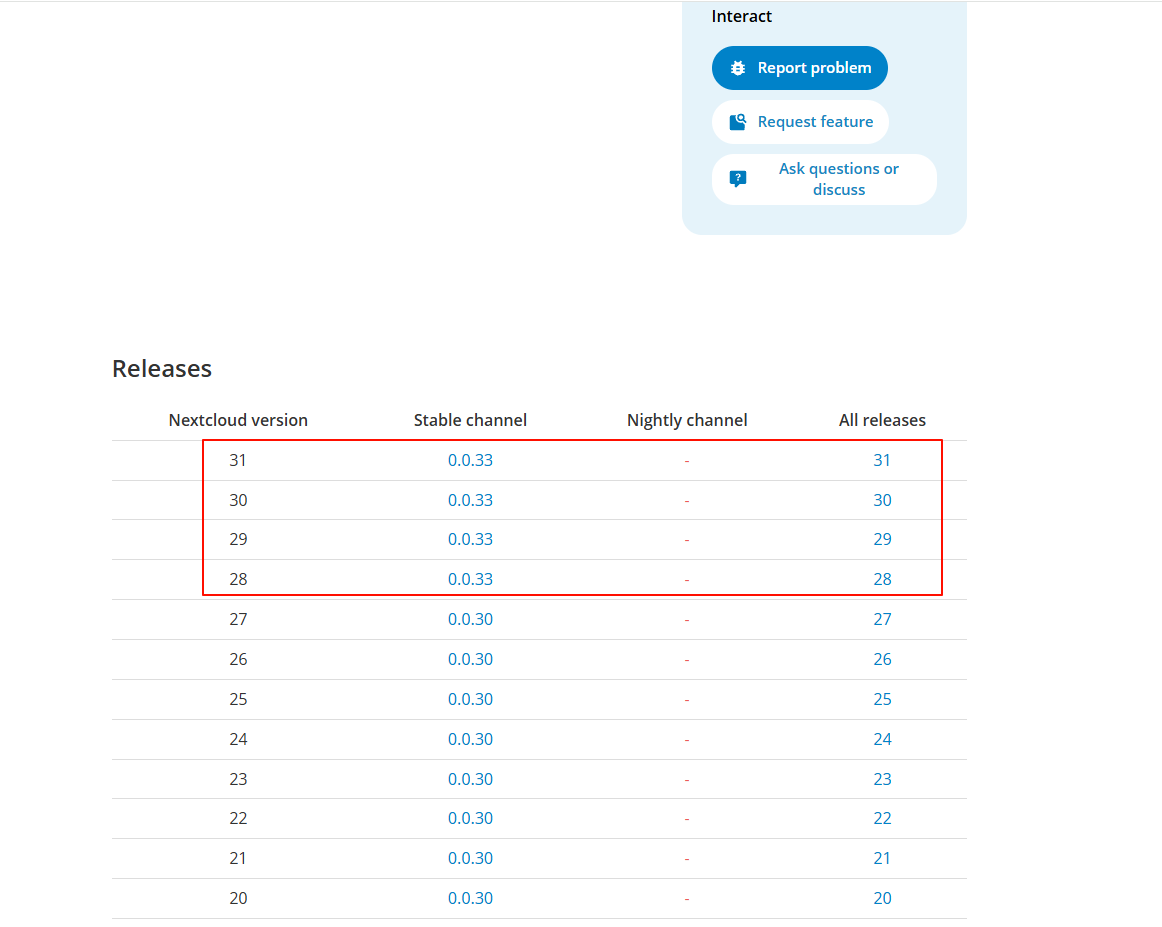
Task: Open All releases link 20
Action: (x=882, y=899)
